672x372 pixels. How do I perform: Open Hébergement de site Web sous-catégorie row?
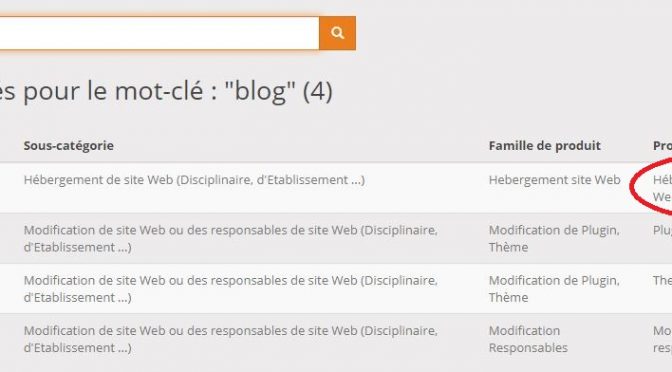point(194,180)
